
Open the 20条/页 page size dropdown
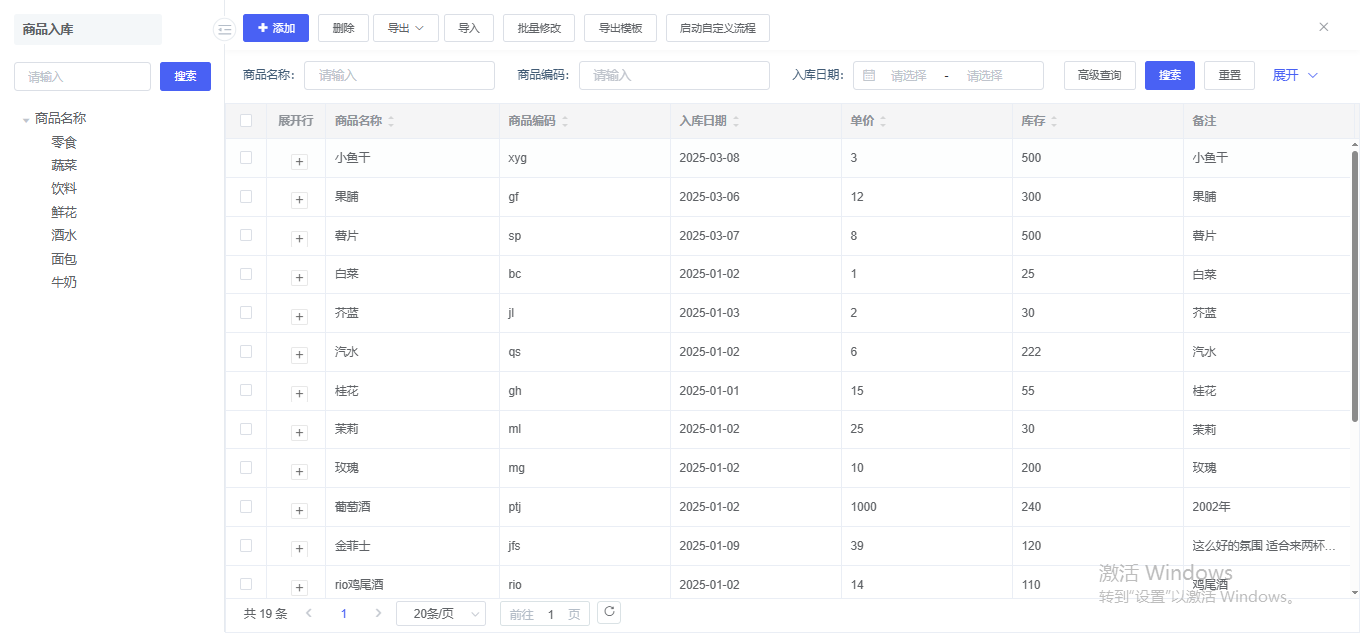(441, 614)
